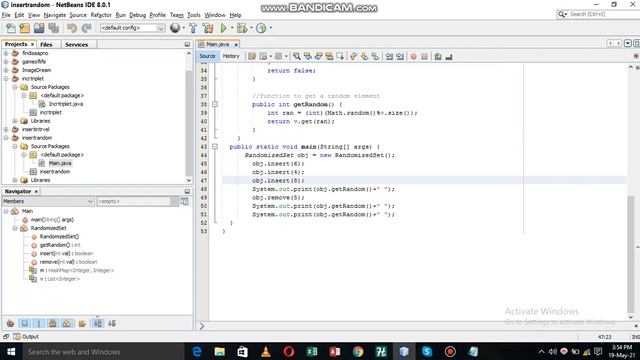Click the Save All toolbar icon
Image resolution: width=640 pixels, height=360 pixels.
53,28
